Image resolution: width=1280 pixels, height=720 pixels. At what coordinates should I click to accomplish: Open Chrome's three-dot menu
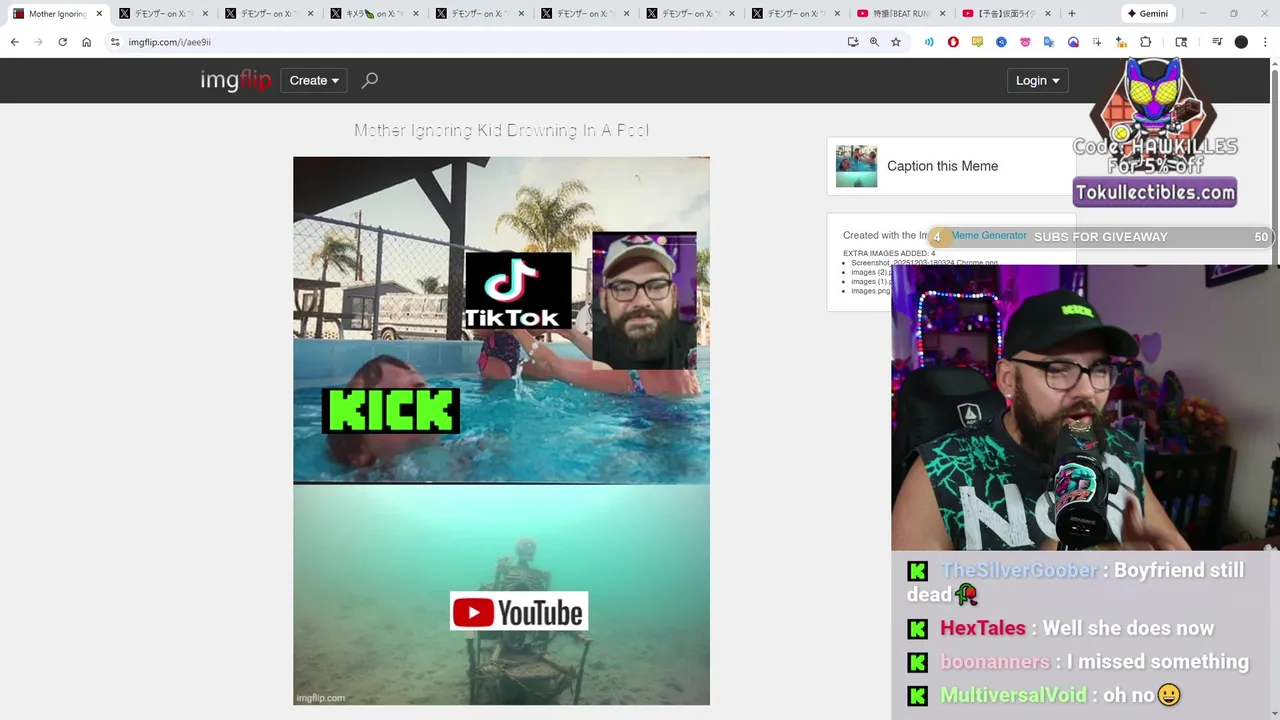(x=1265, y=42)
